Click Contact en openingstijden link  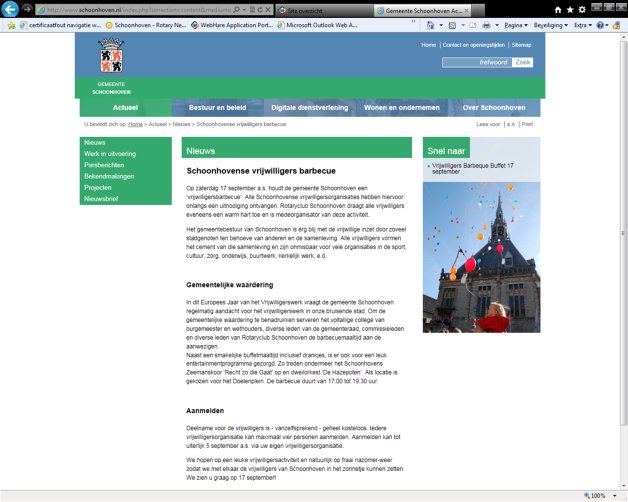pyautogui.click(x=474, y=45)
